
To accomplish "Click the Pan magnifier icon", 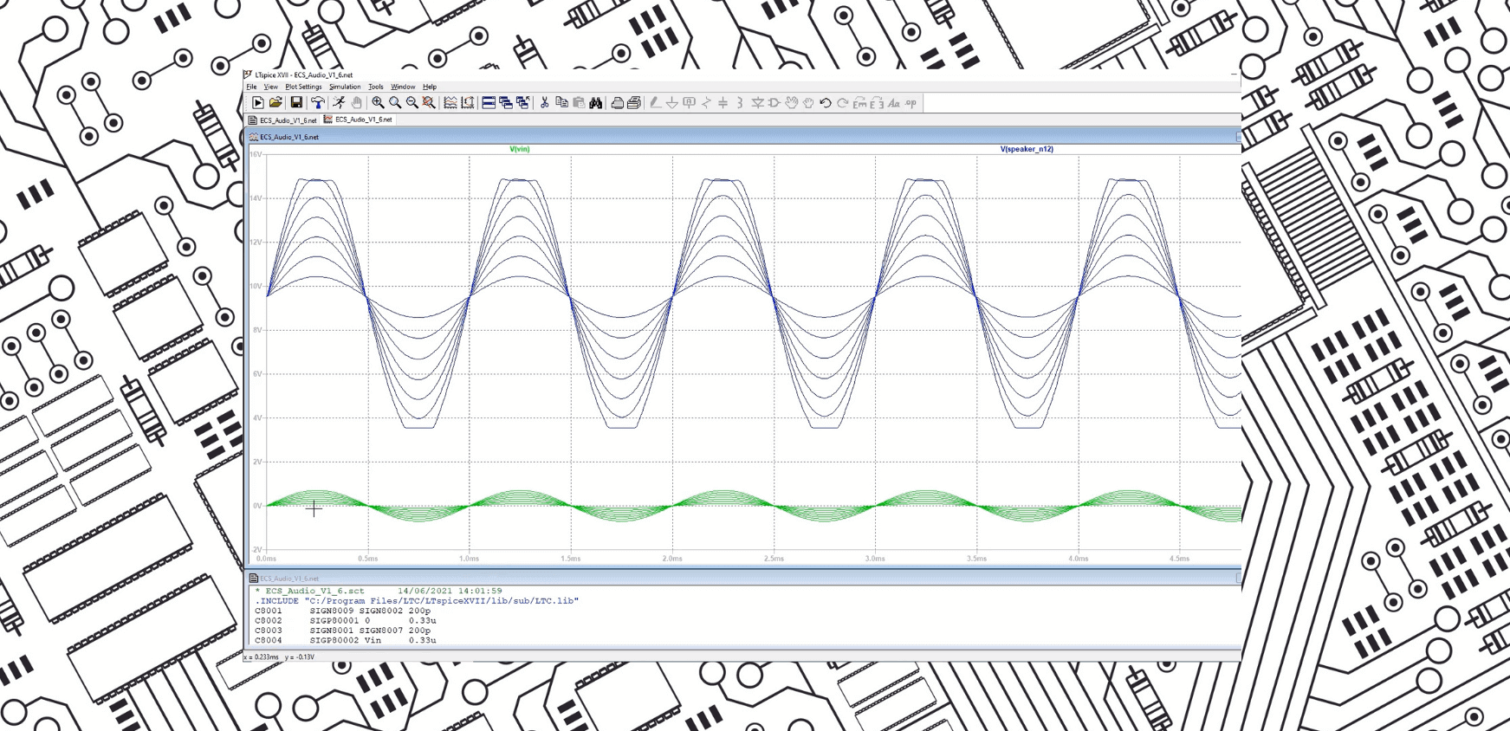I will [395, 102].
